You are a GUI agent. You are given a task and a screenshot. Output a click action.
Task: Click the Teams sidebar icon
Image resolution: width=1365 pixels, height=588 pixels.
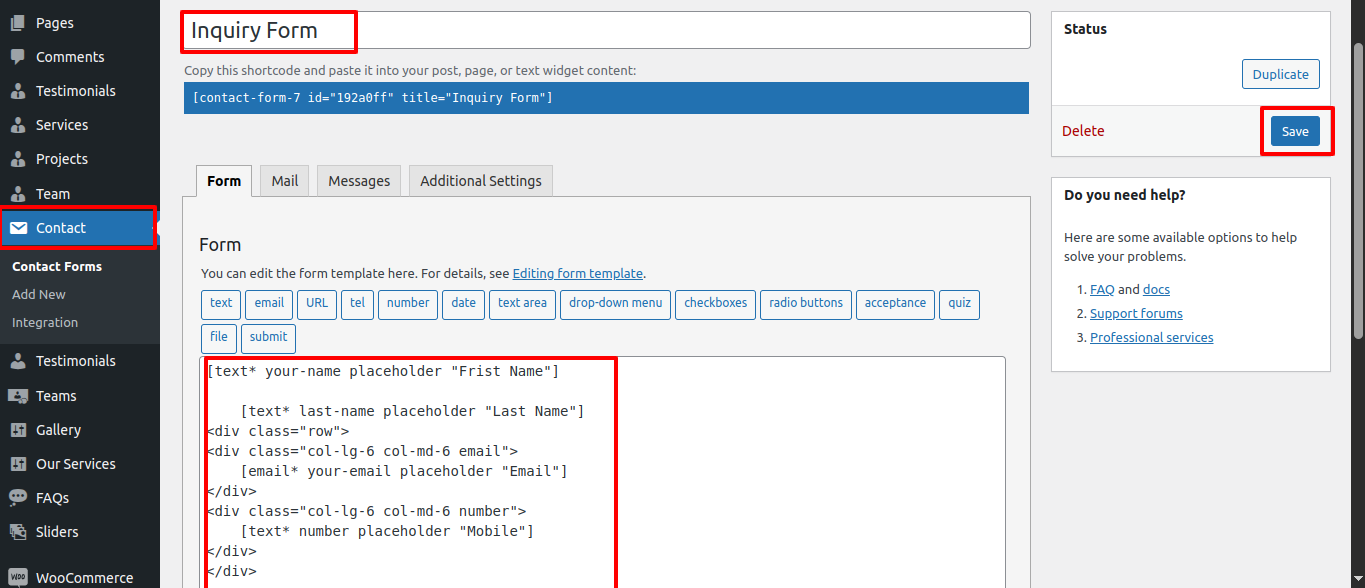point(18,396)
